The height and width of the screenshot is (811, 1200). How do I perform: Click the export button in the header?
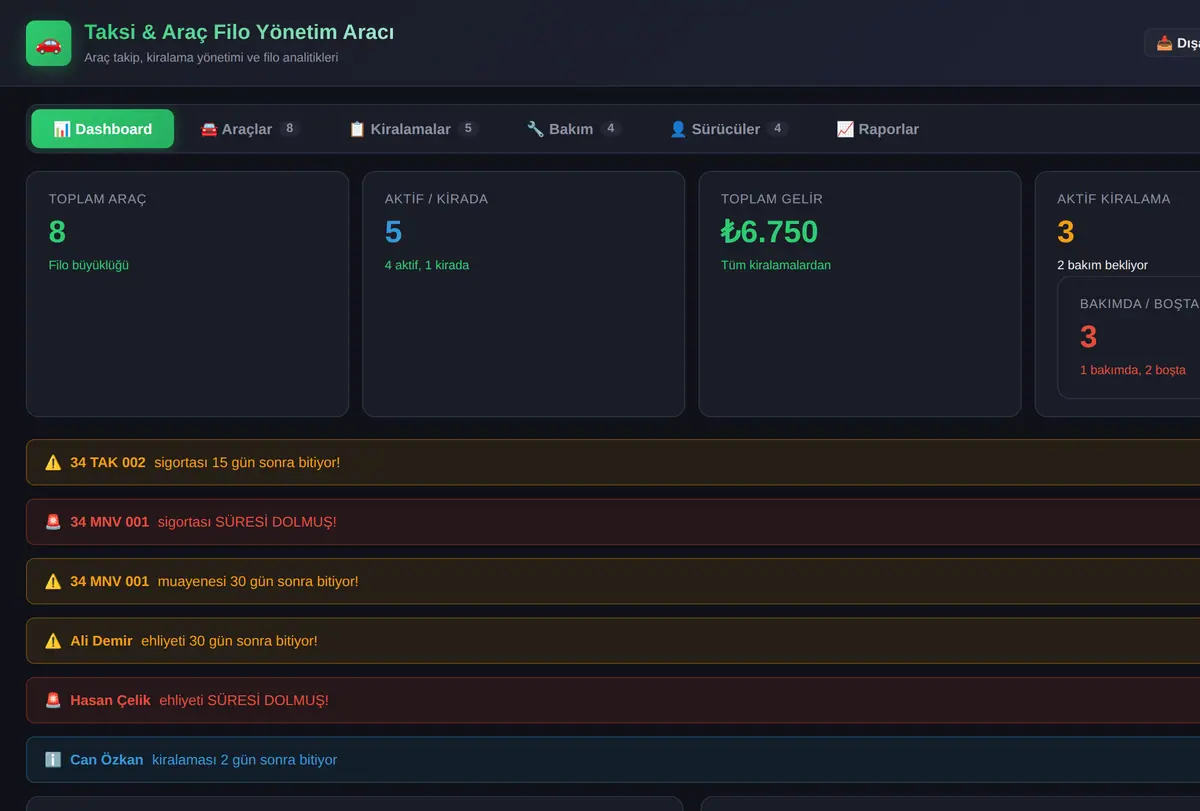pos(1173,43)
